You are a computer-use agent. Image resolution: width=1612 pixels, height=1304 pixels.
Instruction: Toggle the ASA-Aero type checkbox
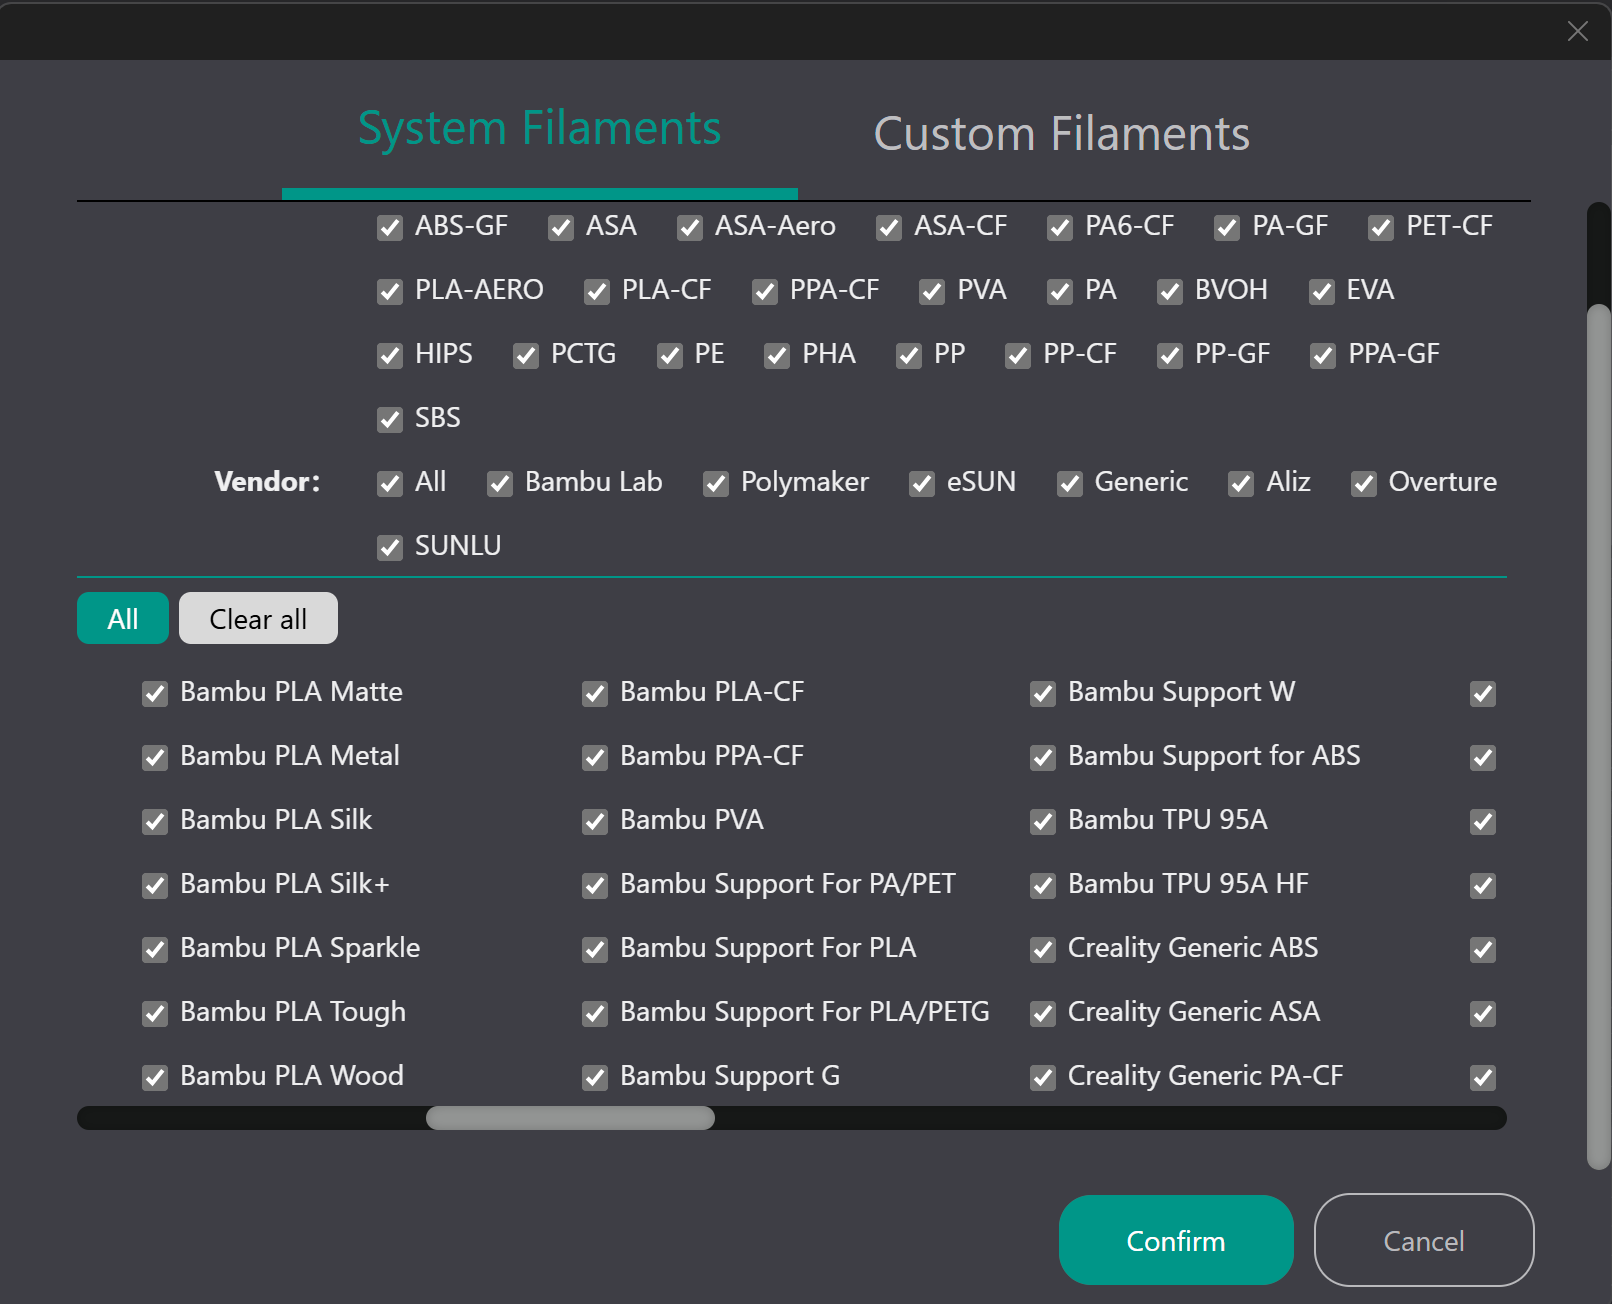tap(690, 228)
